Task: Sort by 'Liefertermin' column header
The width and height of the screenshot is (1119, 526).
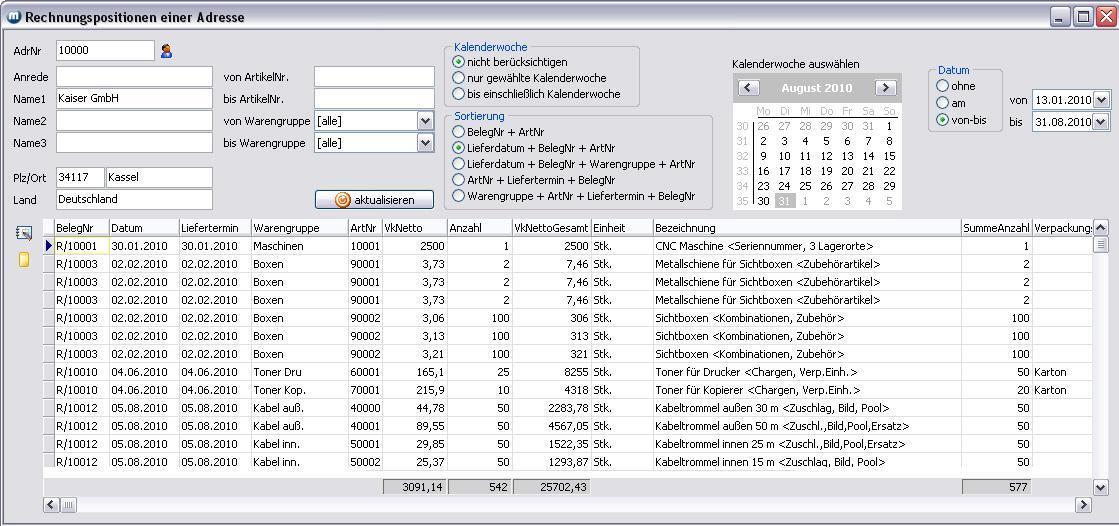Action: [213, 228]
